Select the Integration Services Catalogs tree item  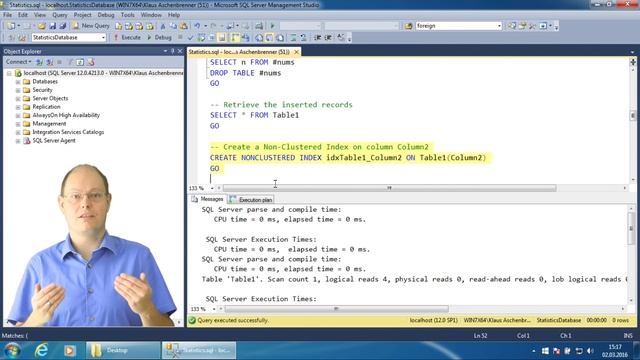tap(68, 132)
